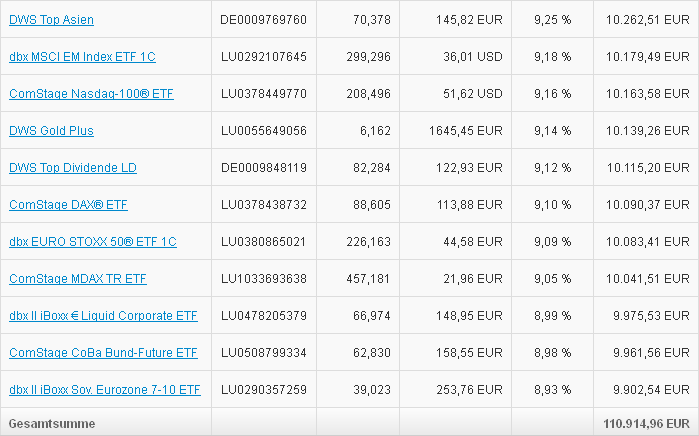Click the share 9,18 %

point(553,57)
